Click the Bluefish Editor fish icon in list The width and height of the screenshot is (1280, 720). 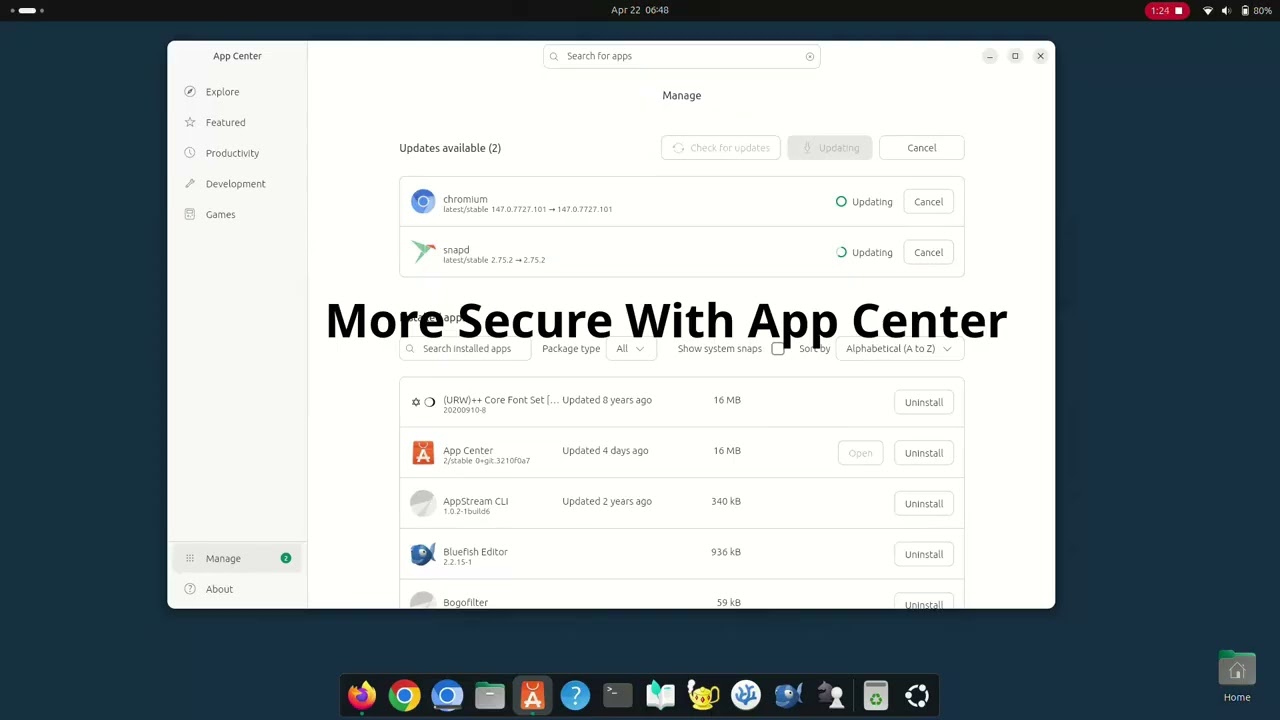[x=423, y=554]
